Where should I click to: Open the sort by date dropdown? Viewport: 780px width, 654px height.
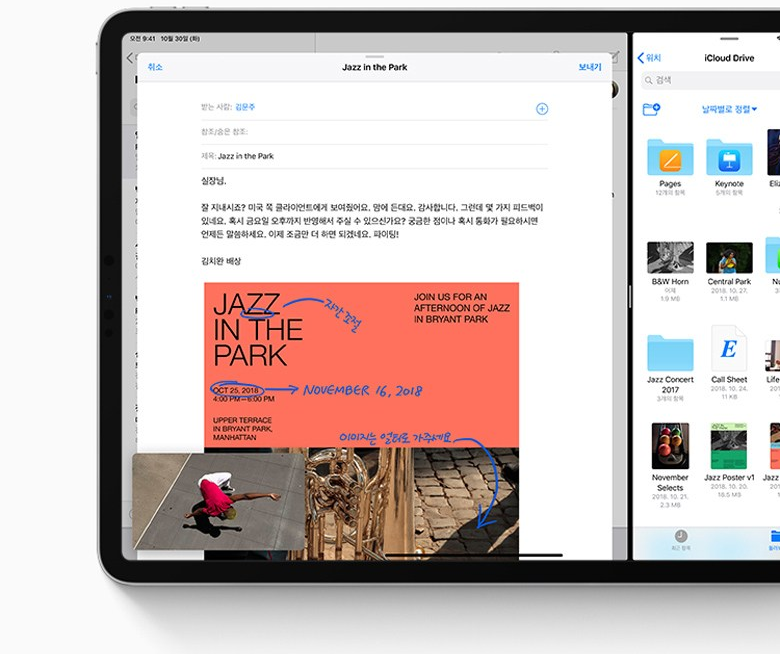[729, 109]
